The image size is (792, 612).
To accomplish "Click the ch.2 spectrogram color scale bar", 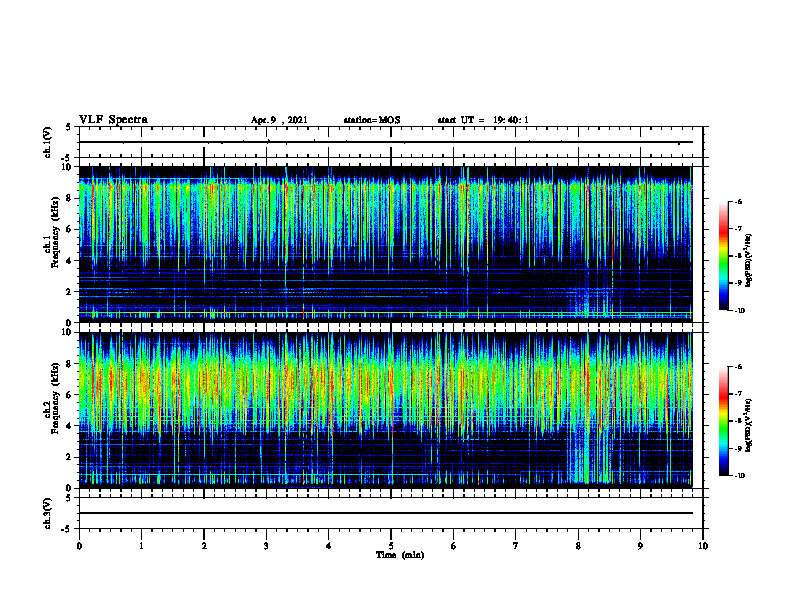I will [723, 421].
